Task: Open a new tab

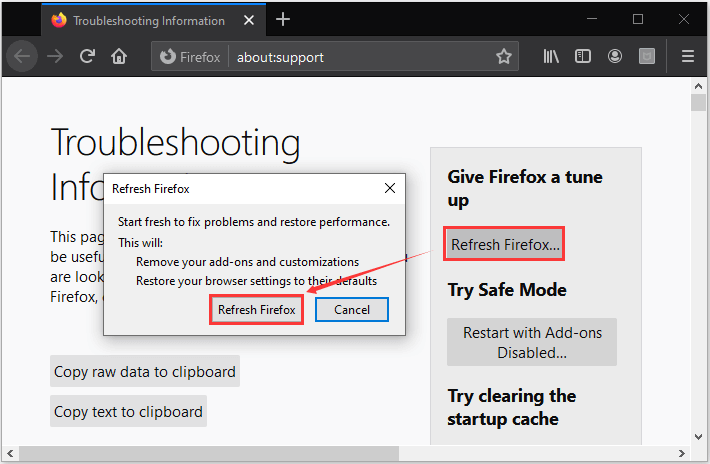Action: pos(283,20)
